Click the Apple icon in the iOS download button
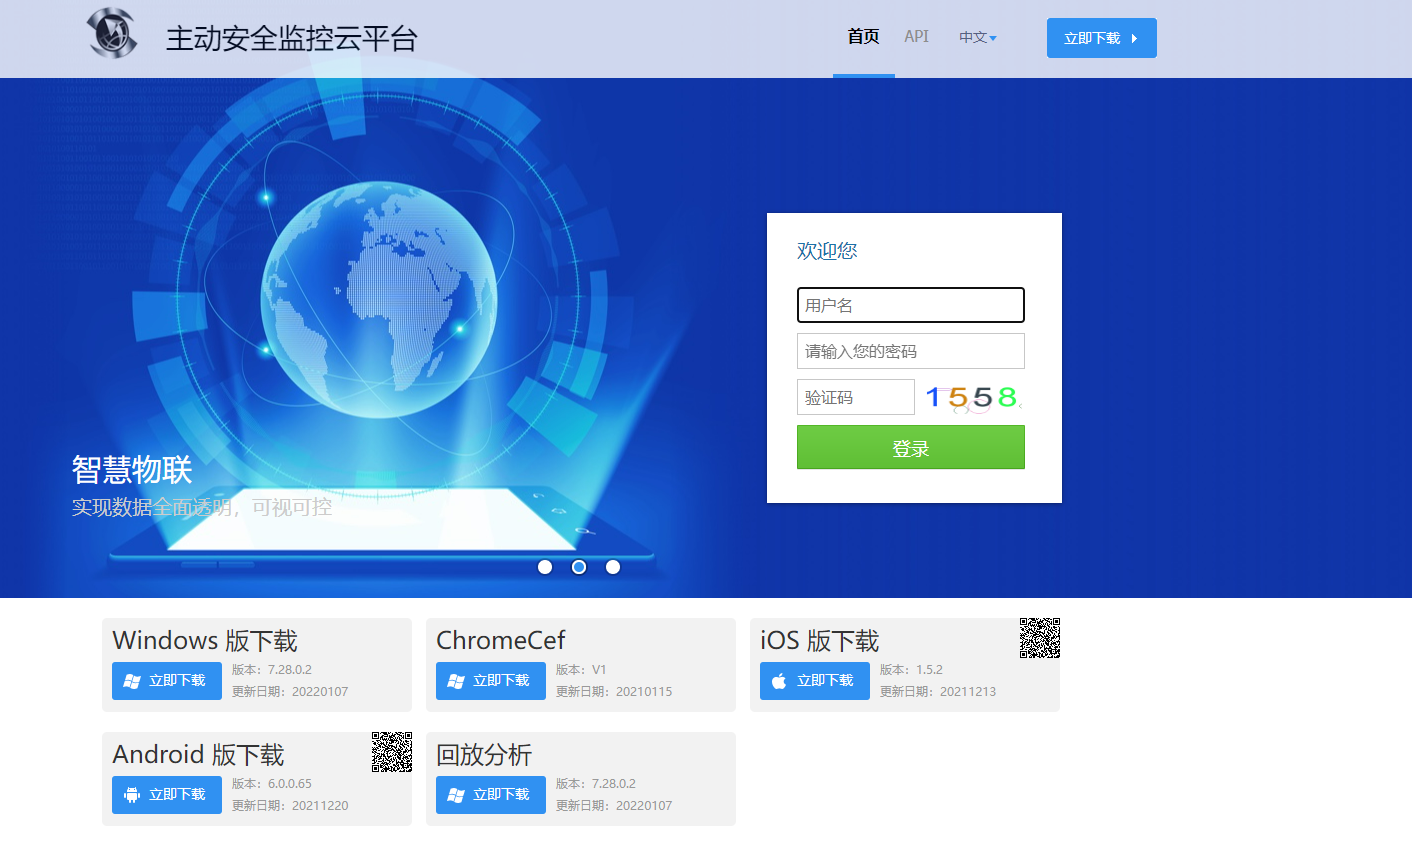 tap(779, 681)
